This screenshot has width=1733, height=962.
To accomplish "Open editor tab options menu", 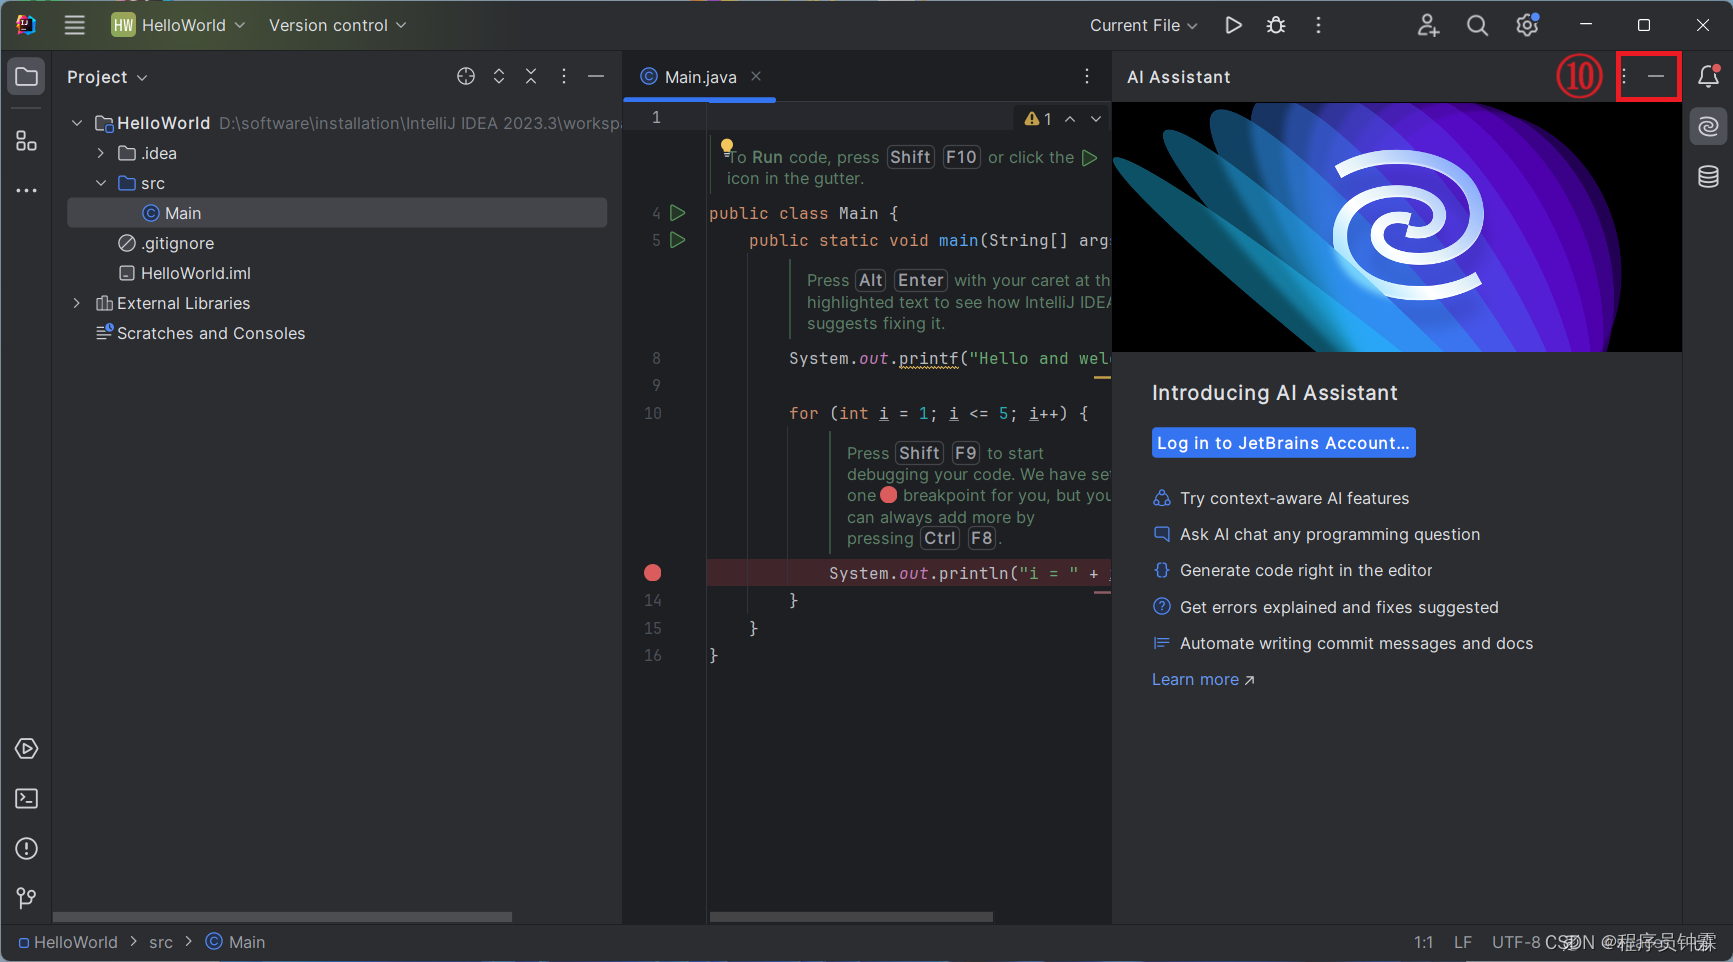I will click(x=1087, y=76).
